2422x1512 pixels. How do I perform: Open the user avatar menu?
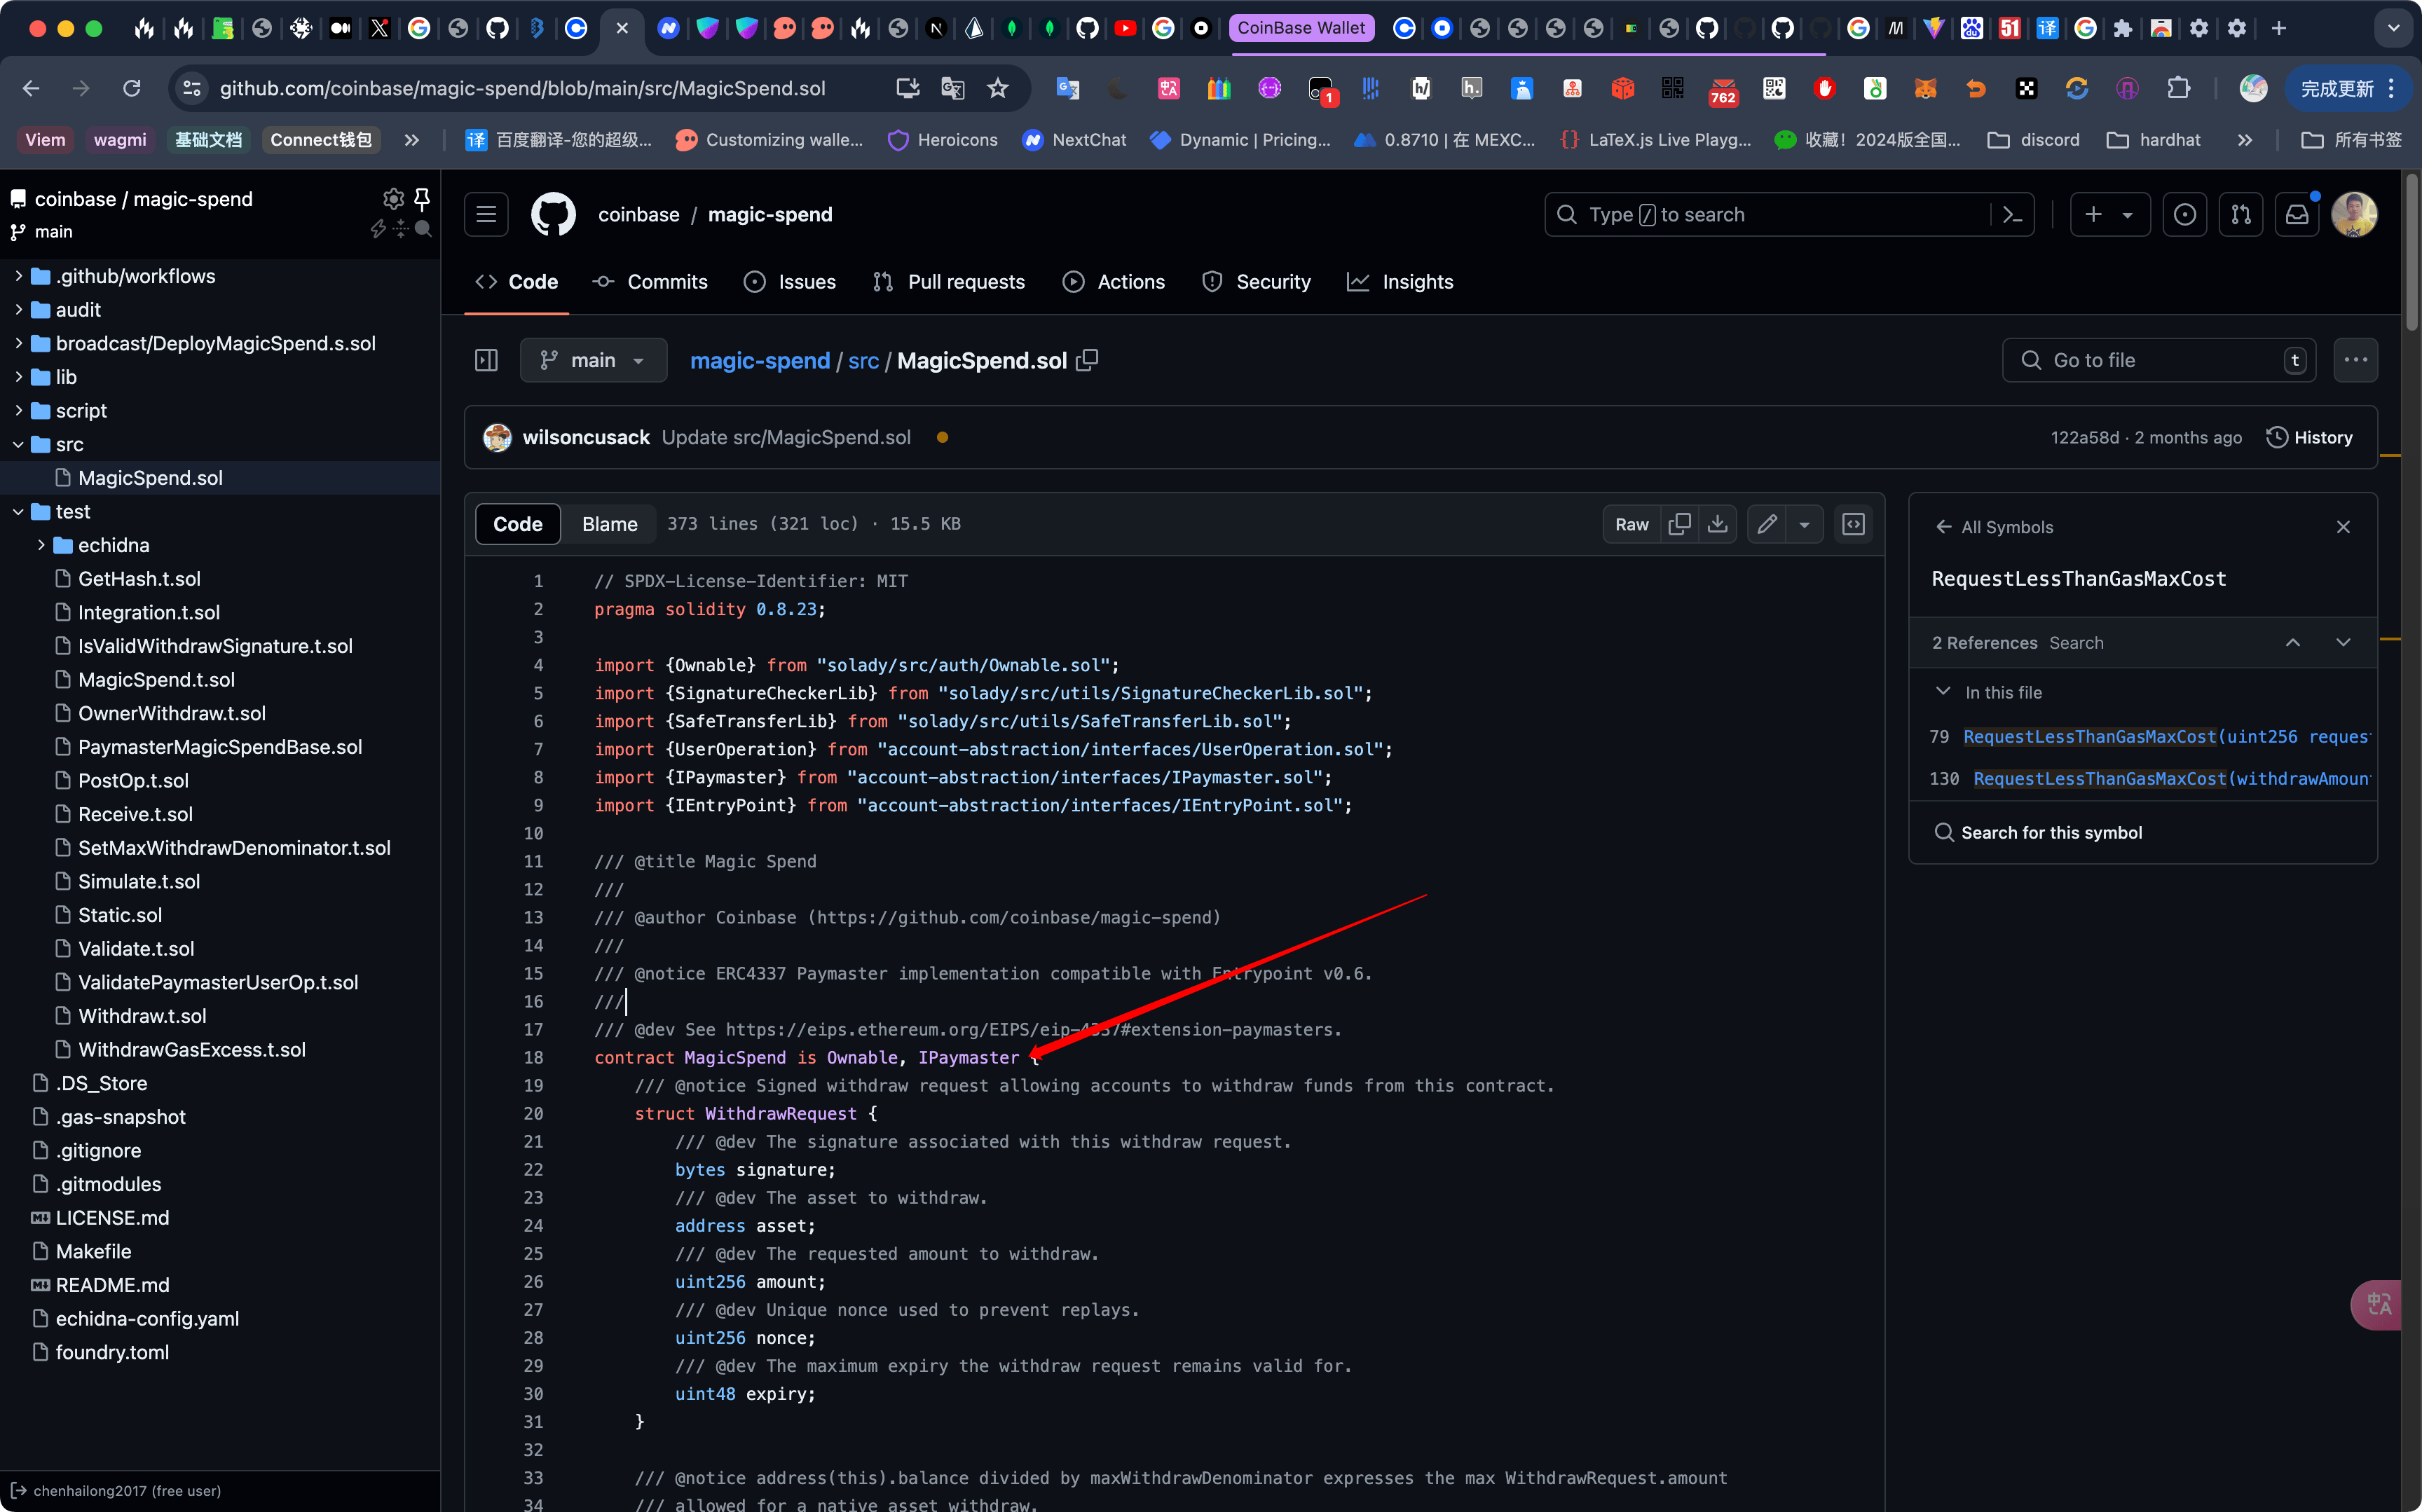[2354, 214]
